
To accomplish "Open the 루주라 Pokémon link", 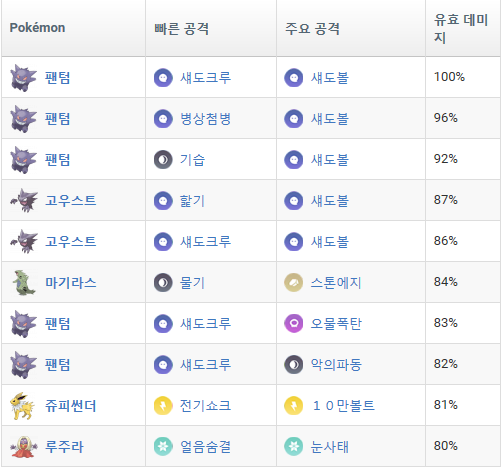I will (64, 447).
